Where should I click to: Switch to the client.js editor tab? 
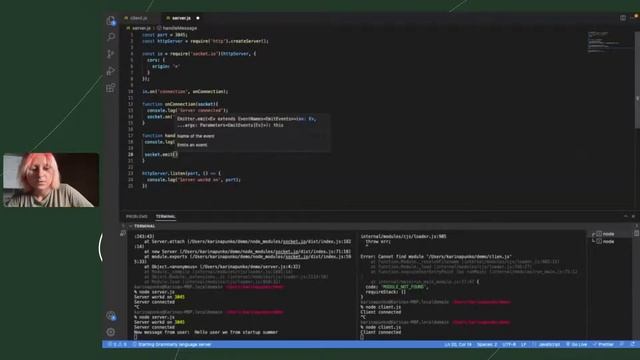[x=139, y=18]
